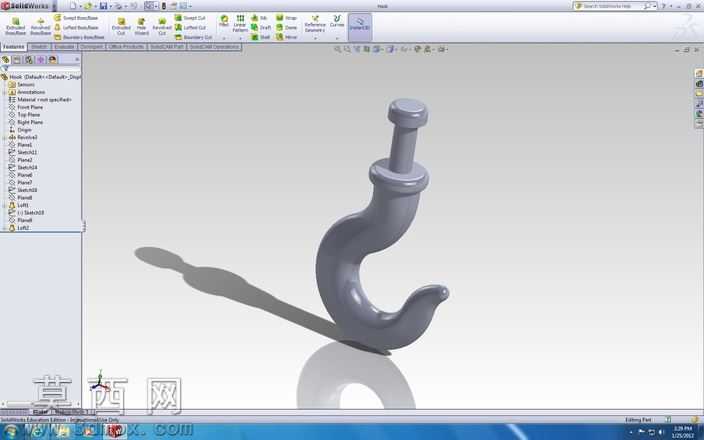The image size is (704, 440).
Task: Switch to the SolidCAM Operations tab
Action: 214,47
